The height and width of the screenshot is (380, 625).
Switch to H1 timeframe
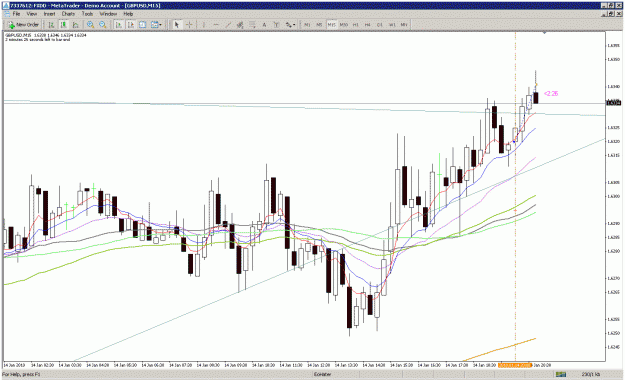(356, 25)
